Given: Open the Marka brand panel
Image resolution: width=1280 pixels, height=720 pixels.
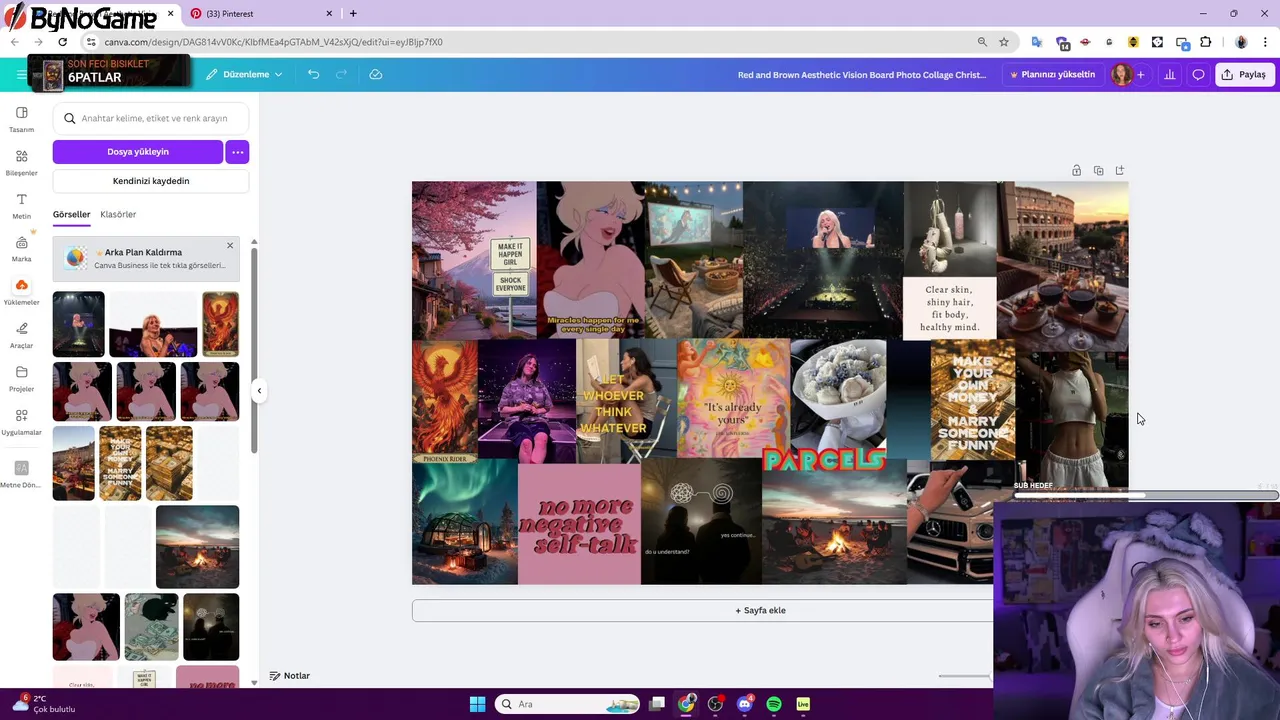Looking at the screenshot, I should coord(21,249).
